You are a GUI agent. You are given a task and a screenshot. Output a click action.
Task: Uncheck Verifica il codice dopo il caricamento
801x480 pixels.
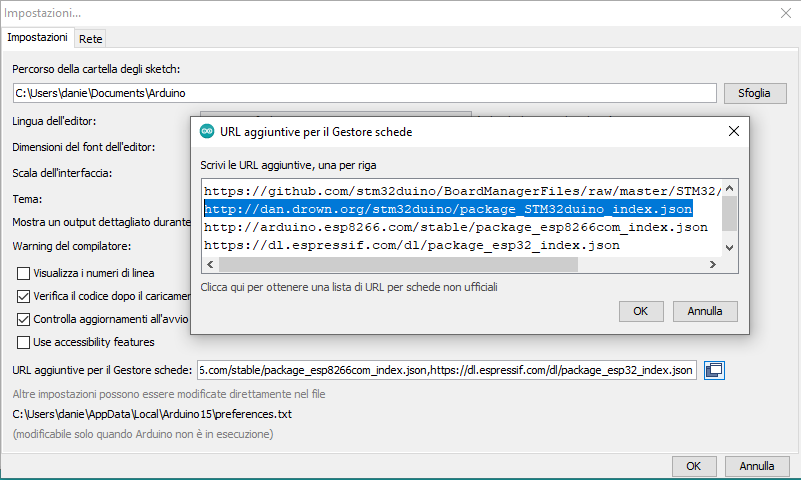pos(24,296)
